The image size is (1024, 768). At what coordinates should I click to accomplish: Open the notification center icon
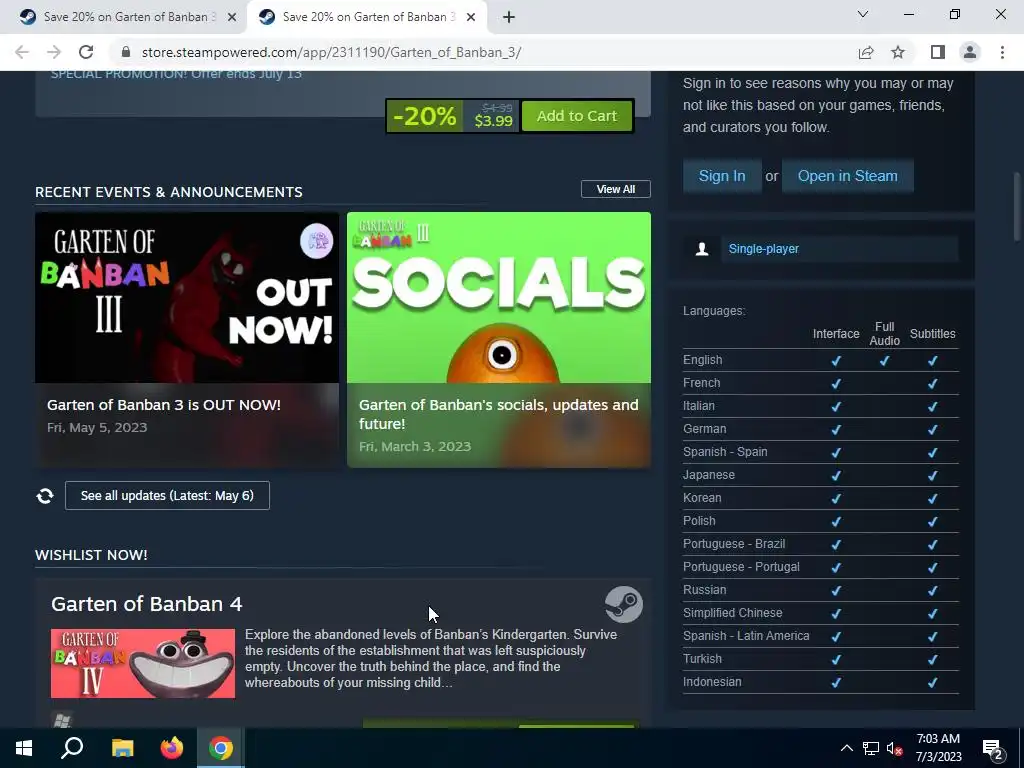tap(993, 749)
